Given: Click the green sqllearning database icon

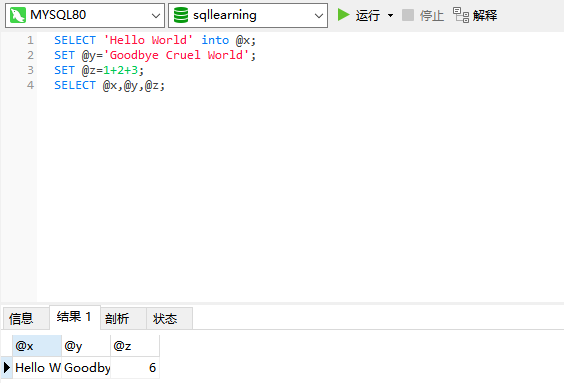Looking at the screenshot, I should coord(181,15).
